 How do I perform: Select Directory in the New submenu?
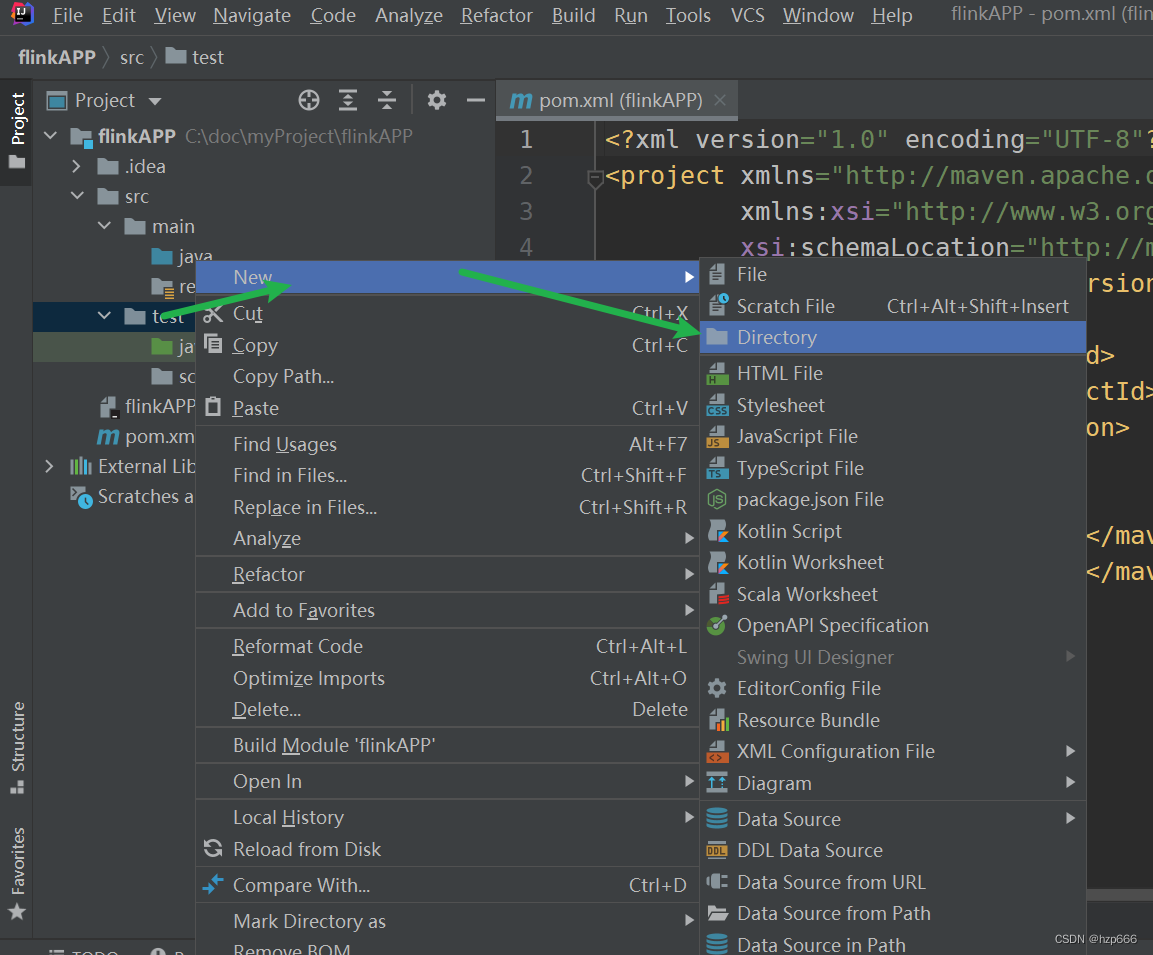click(x=776, y=337)
